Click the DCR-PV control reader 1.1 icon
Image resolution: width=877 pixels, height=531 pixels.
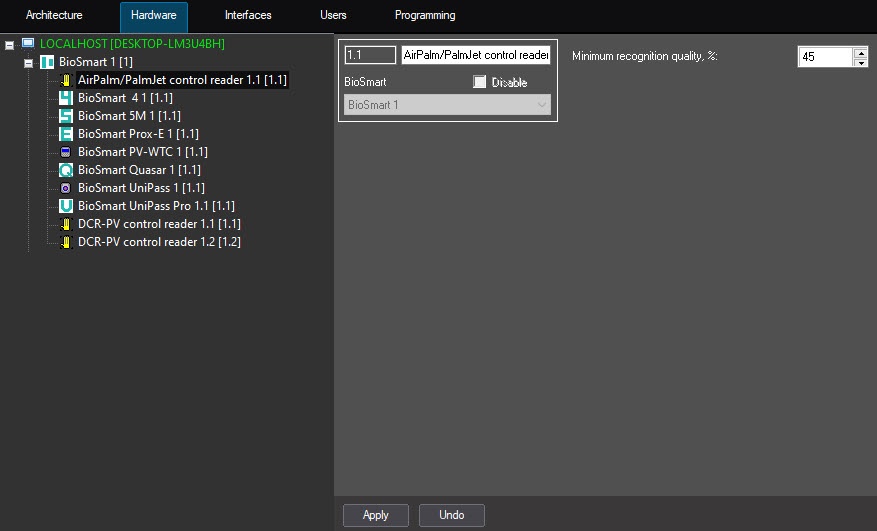tap(66, 224)
